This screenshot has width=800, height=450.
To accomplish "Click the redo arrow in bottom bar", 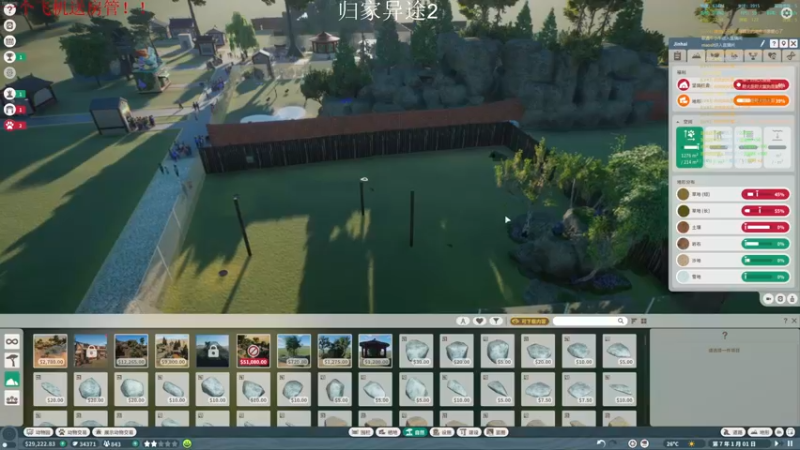I will [613, 443].
